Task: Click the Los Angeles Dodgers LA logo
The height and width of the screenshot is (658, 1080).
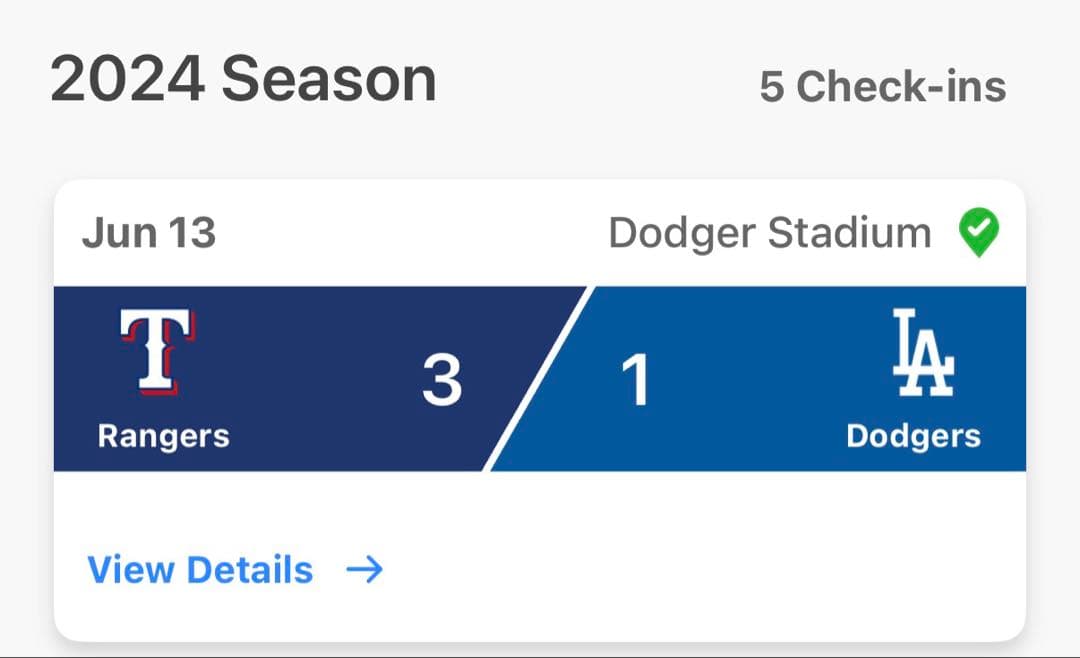Action: tap(922, 353)
